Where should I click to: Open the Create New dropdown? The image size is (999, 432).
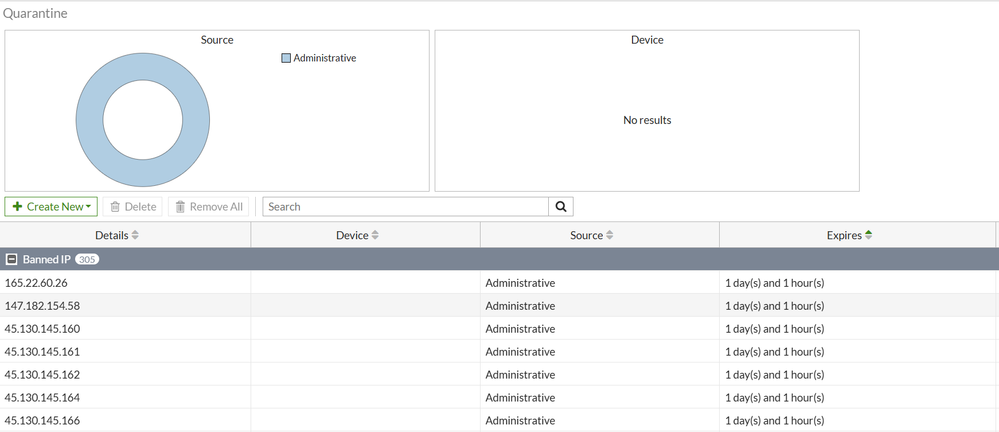[x=51, y=207]
